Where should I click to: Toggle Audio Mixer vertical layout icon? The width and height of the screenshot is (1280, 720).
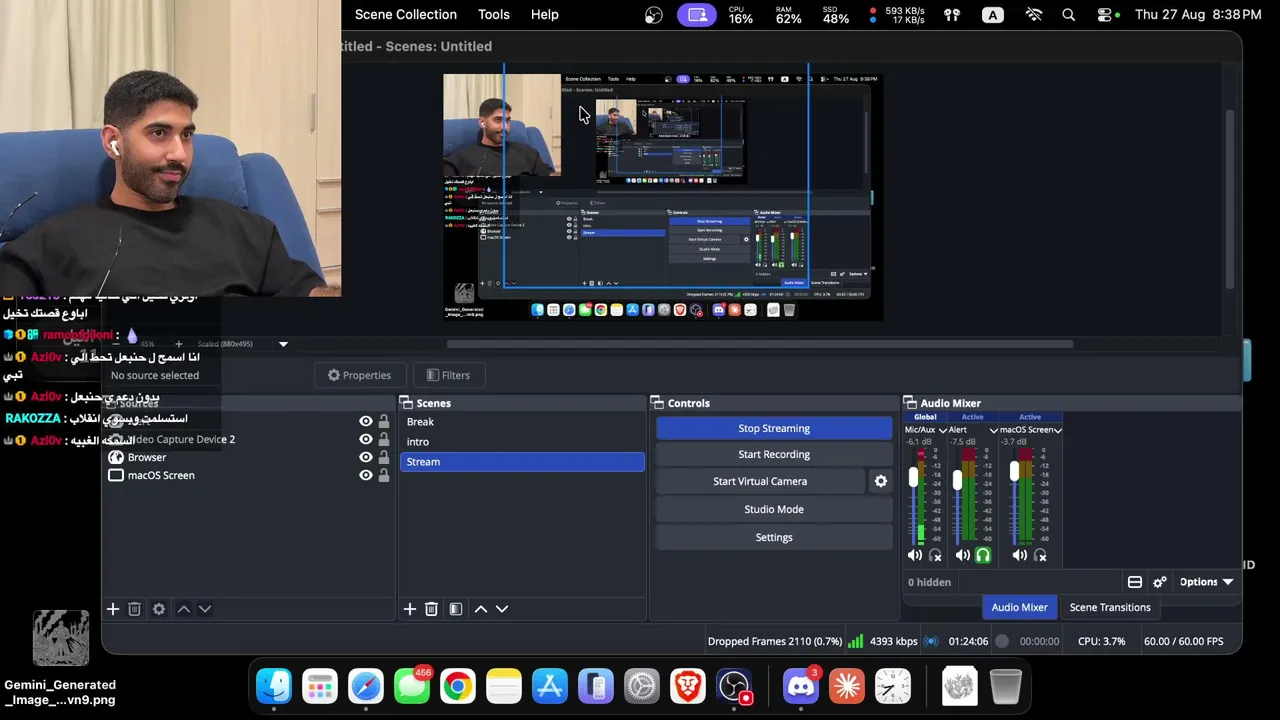point(1135,582)
